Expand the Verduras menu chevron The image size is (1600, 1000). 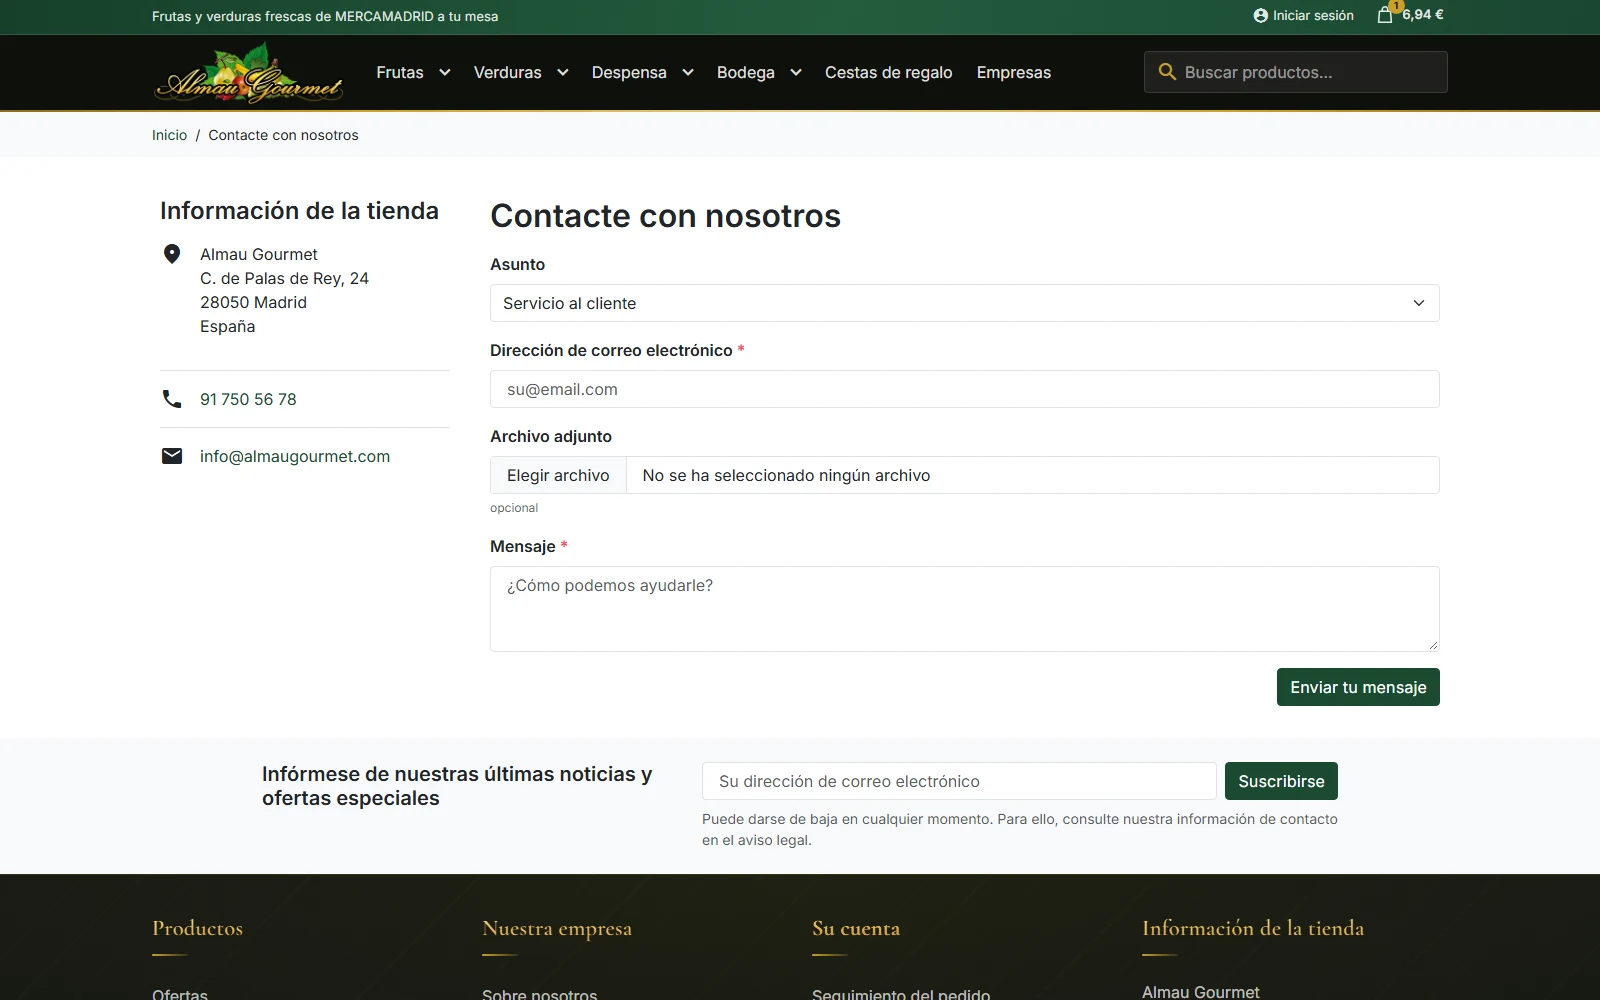[x=563, y=72]
